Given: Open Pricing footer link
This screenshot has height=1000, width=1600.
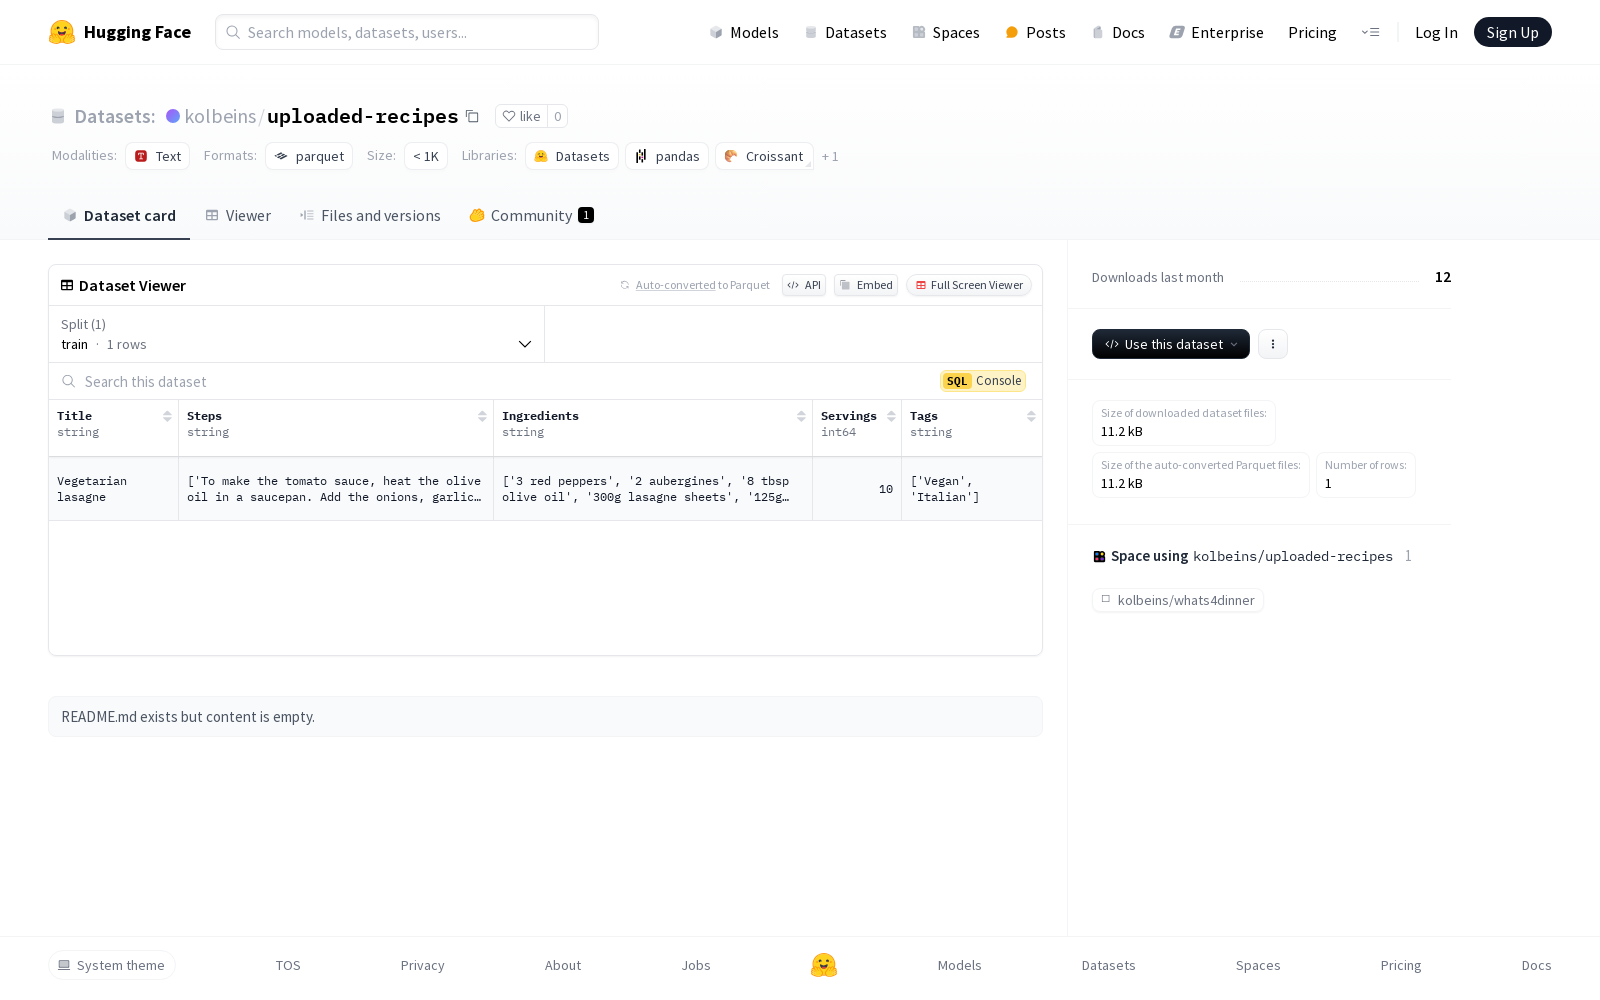Looking at the screenshot, I should click(1401, 965).
